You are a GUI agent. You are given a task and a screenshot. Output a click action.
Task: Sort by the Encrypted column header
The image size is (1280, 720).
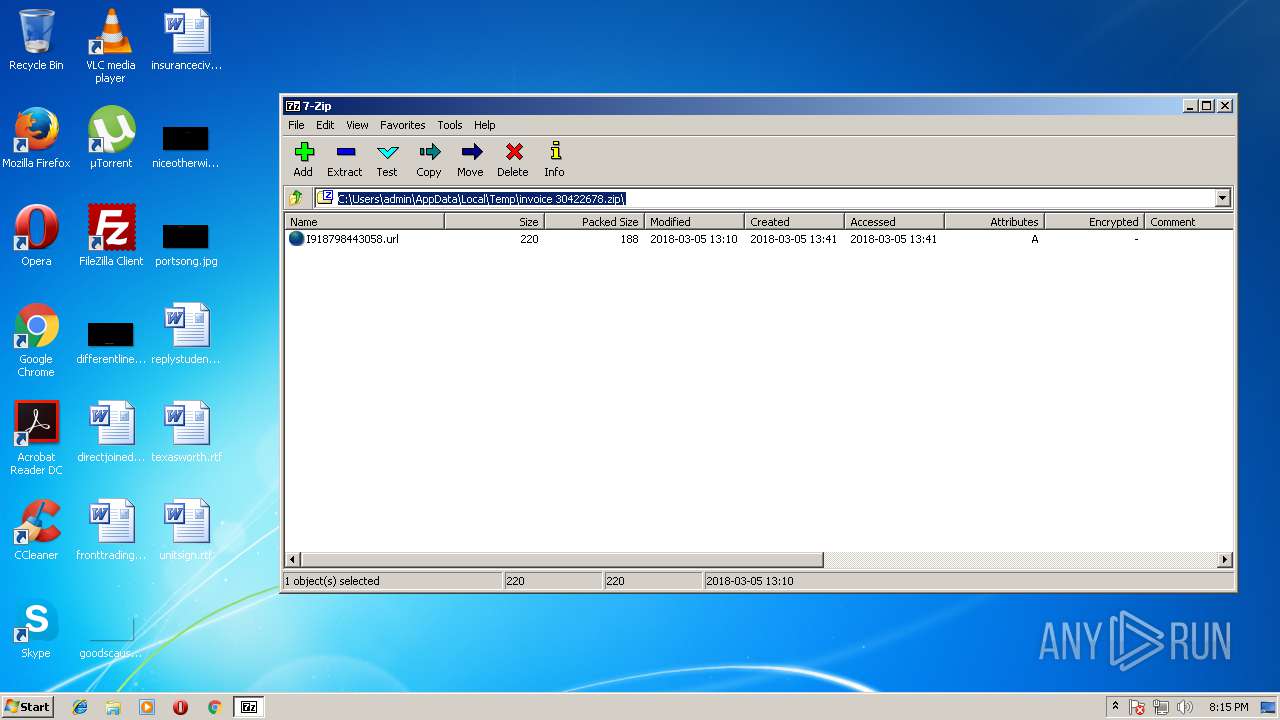pos(1094,222)
